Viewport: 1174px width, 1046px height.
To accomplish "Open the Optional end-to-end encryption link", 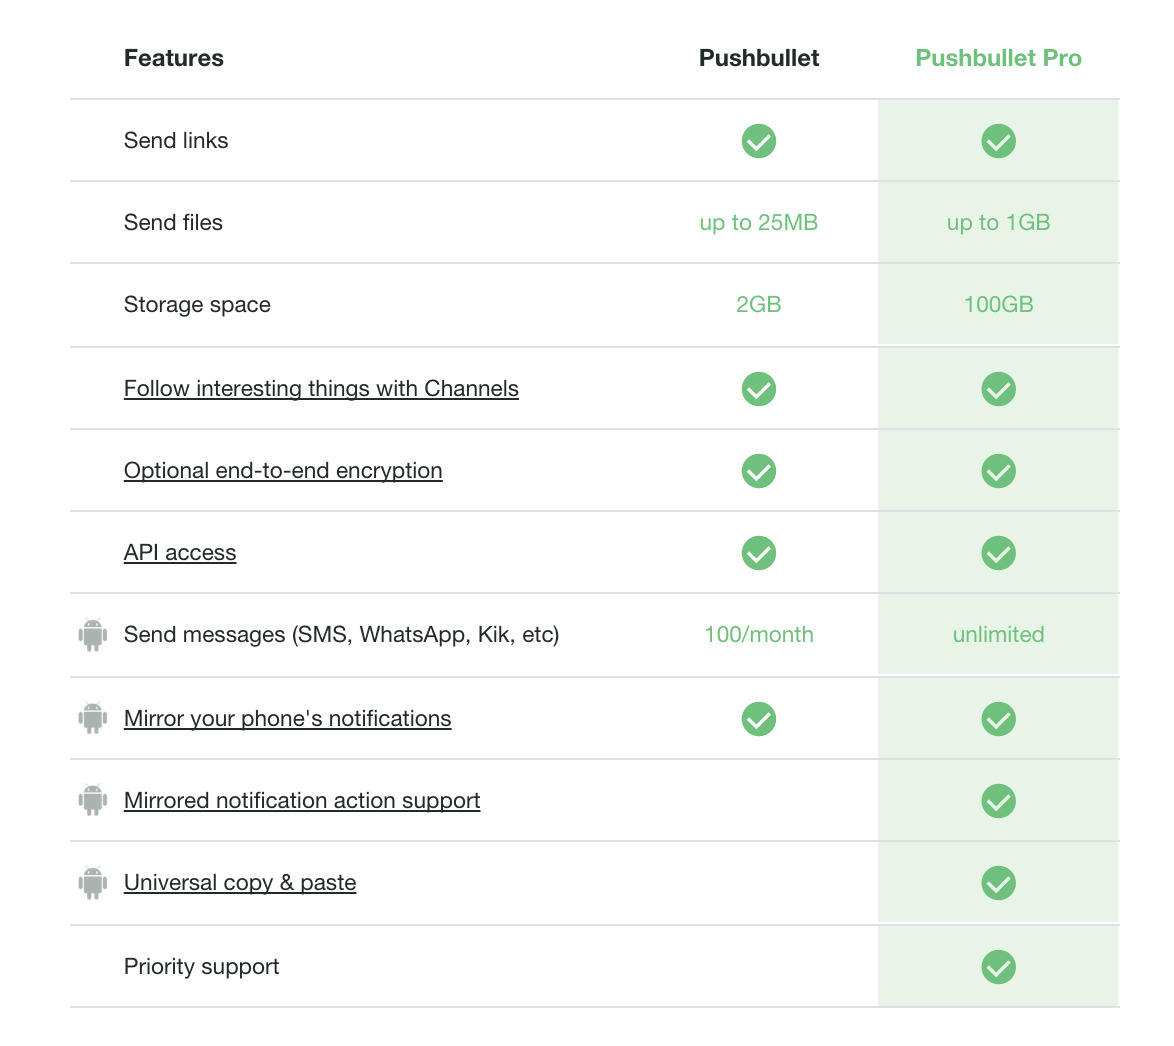I will tap(283, 470).
